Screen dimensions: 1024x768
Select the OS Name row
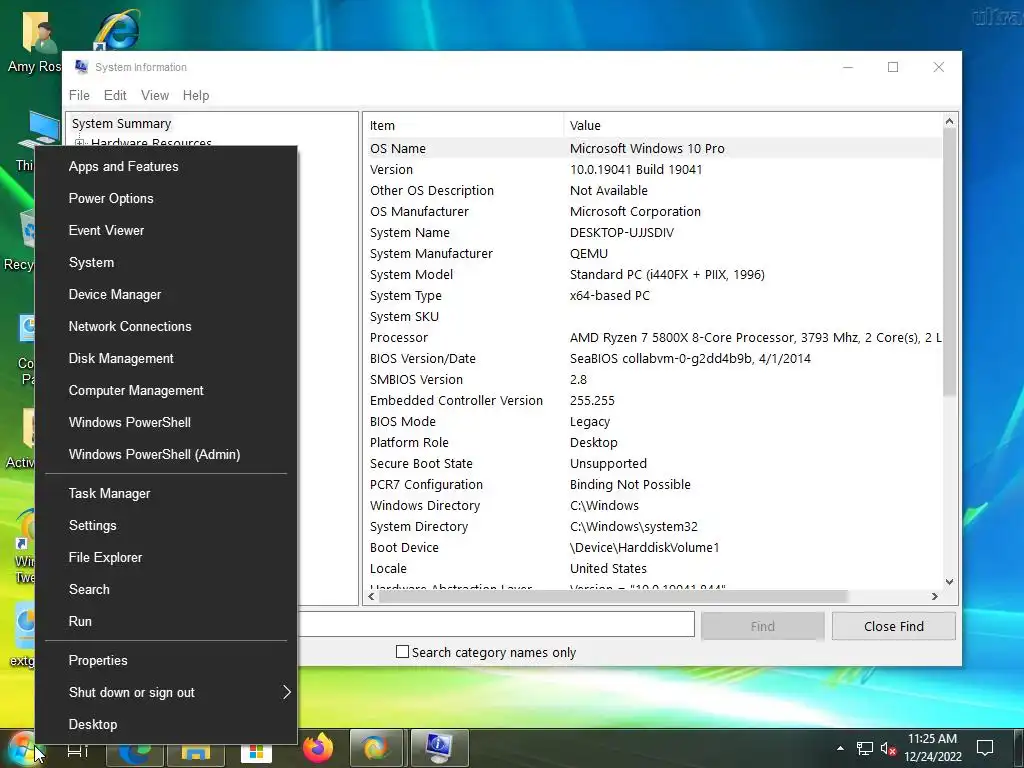pos(653,148)
